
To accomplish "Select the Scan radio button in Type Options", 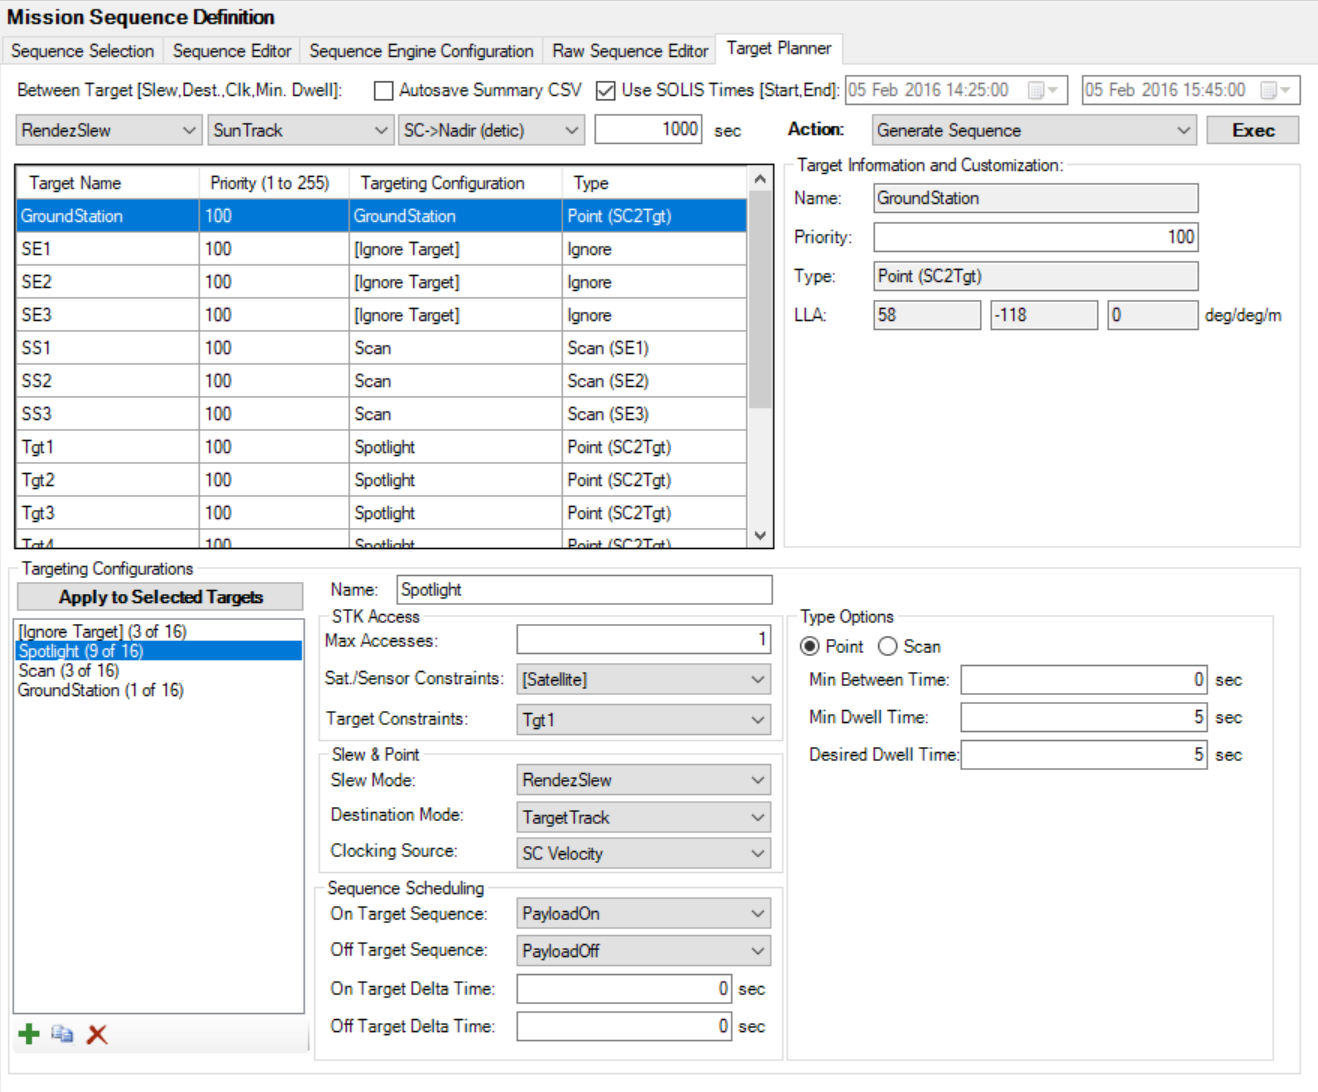I will click(x=888, y=646).
